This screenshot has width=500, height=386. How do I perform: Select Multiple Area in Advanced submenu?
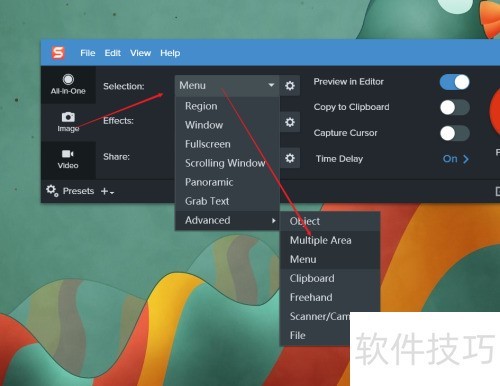[330, 240]
